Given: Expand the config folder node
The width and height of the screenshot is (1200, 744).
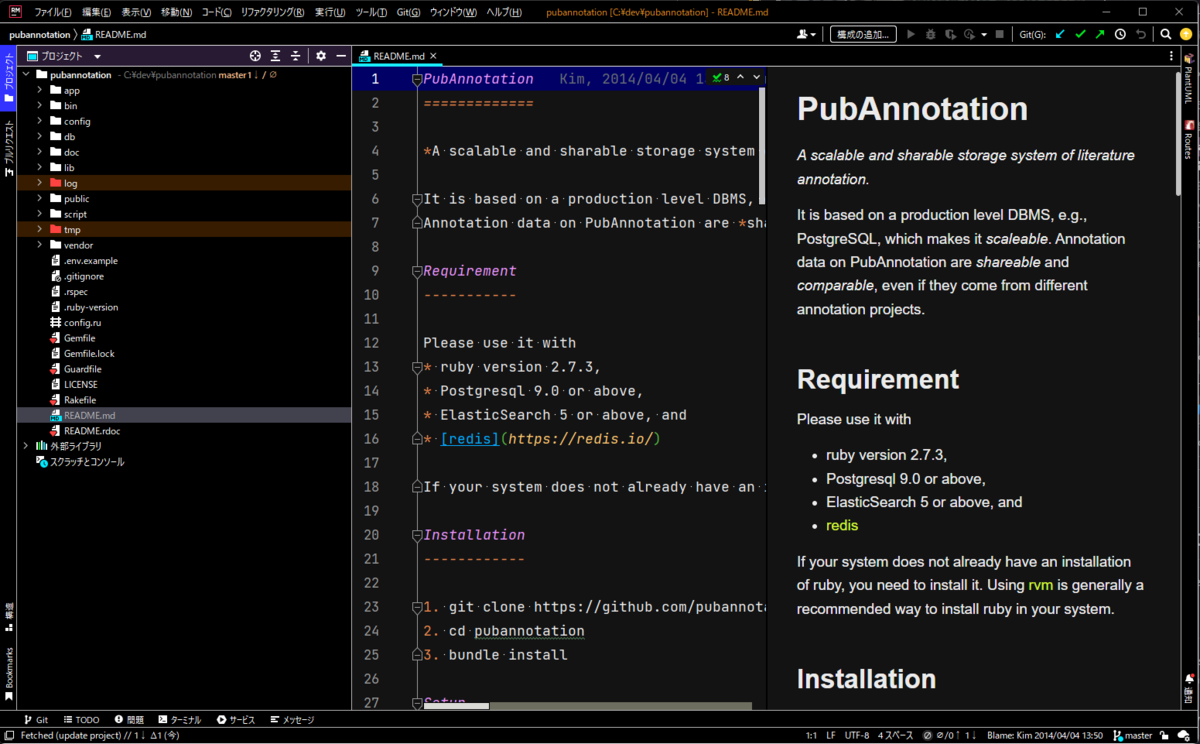Looking at the screenshot, I should pos(40,121).
